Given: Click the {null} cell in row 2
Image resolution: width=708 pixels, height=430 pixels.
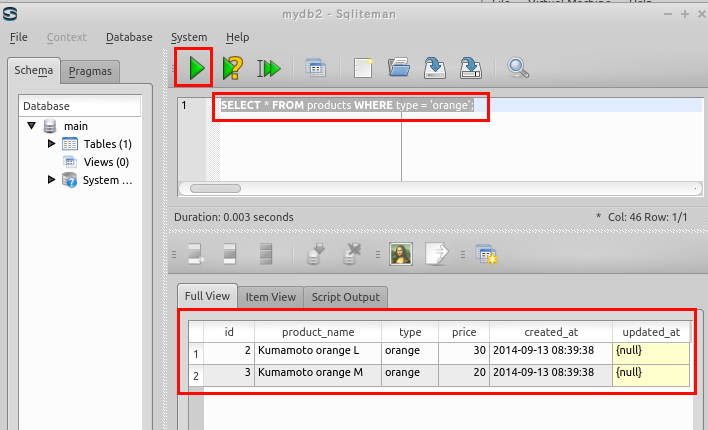Looking at the screenshot, I should 651,375.
